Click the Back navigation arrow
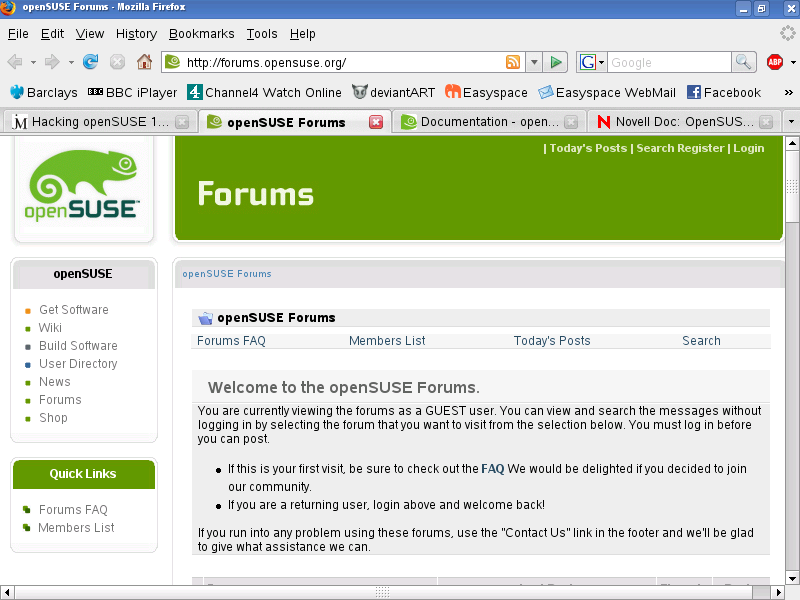The image size is (800, 600). 15,62
